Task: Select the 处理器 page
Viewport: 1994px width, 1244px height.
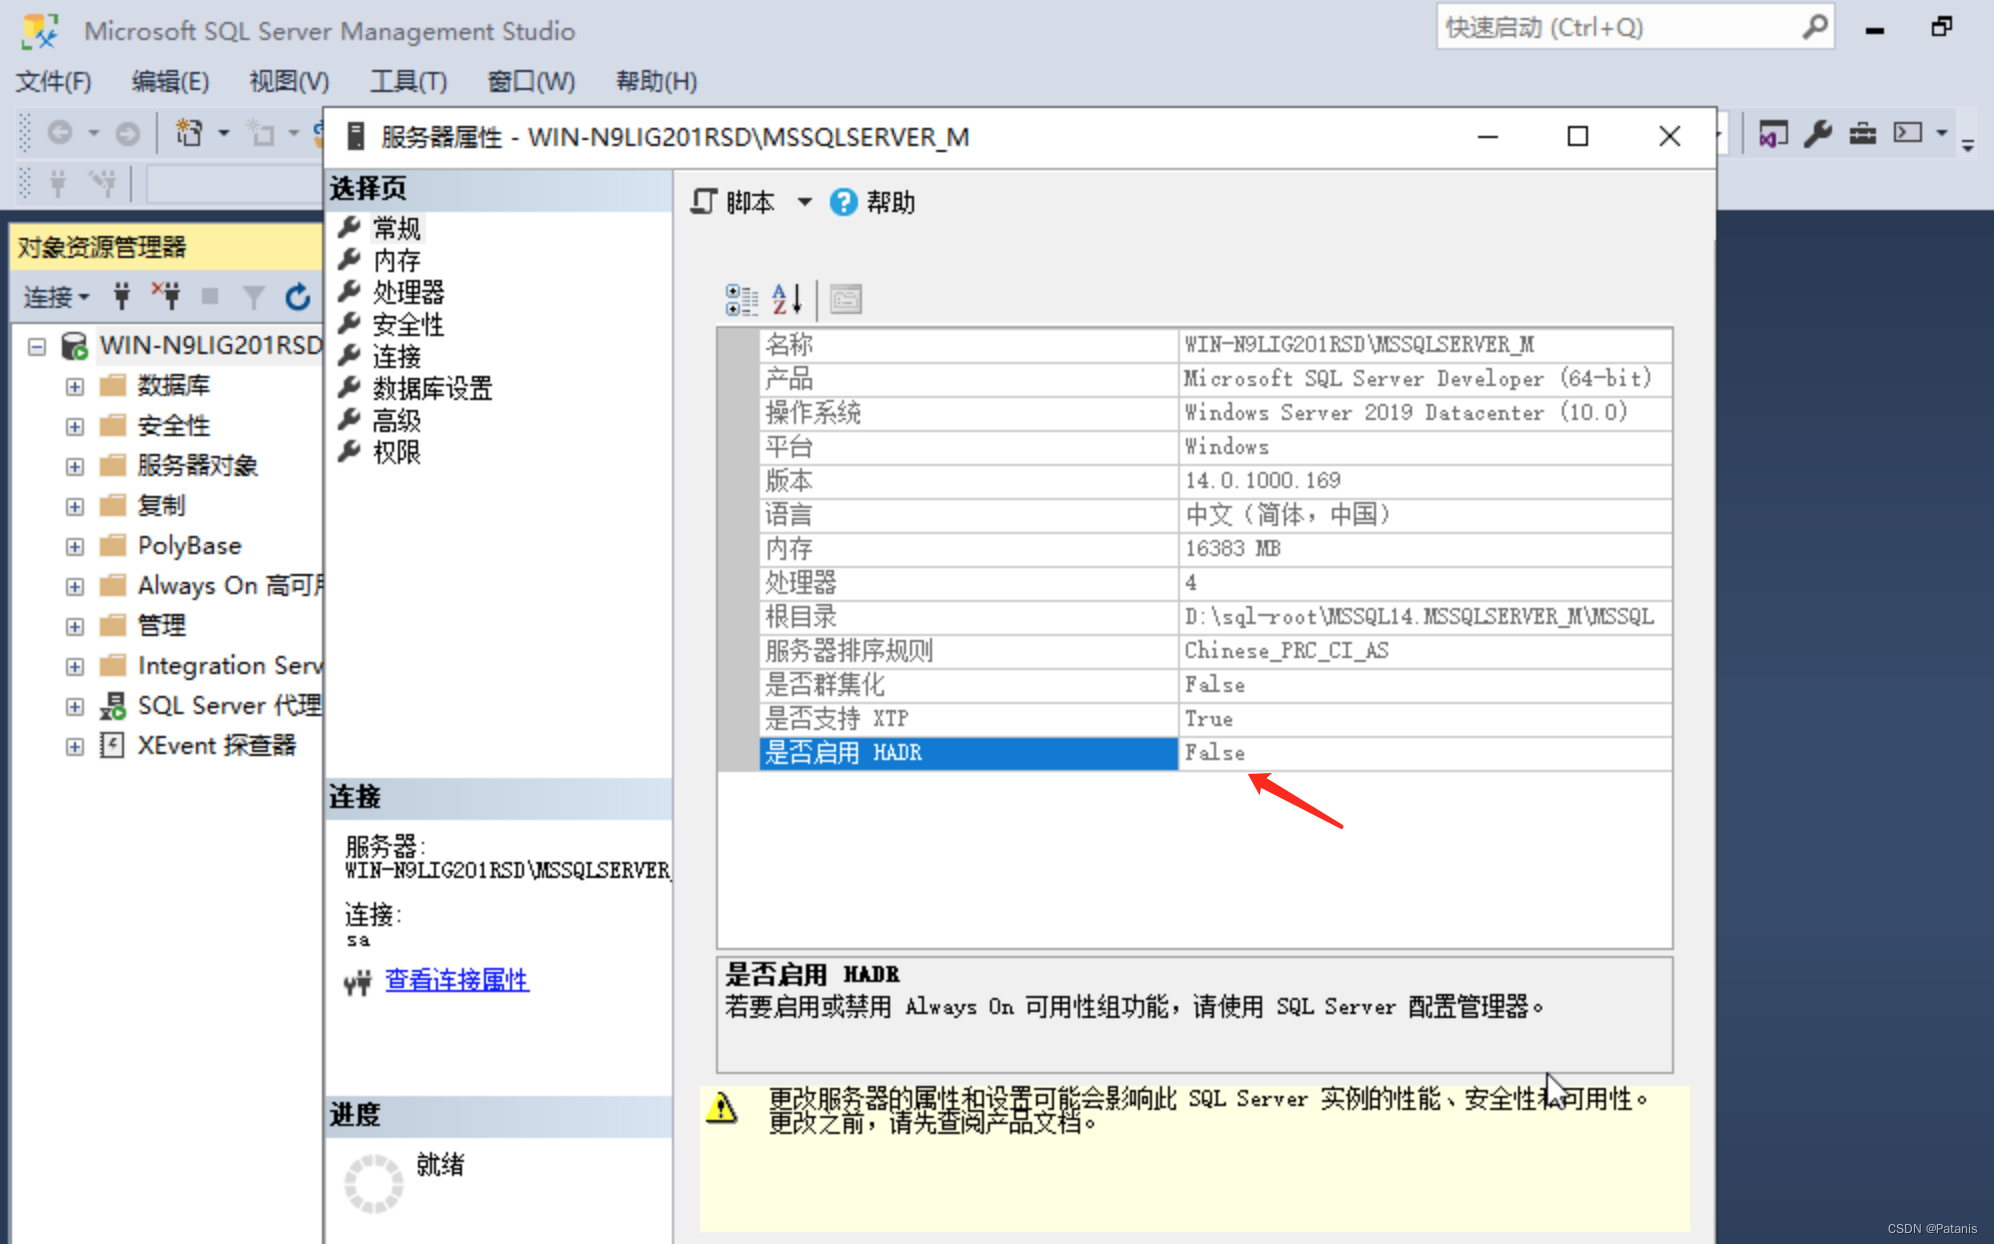Action: (x=408, y=293)
